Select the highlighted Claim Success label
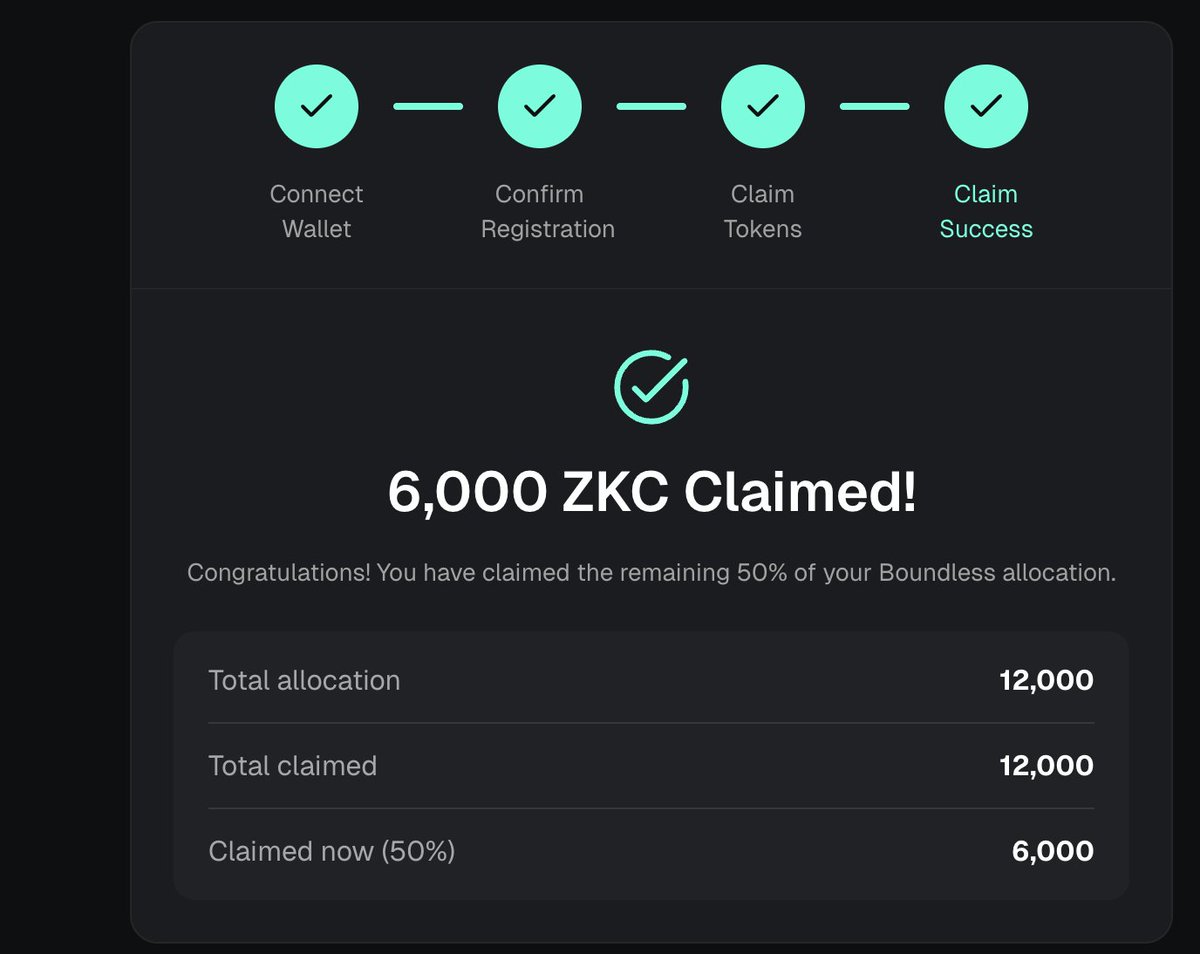1200x954 pixels. coord(985,211)
